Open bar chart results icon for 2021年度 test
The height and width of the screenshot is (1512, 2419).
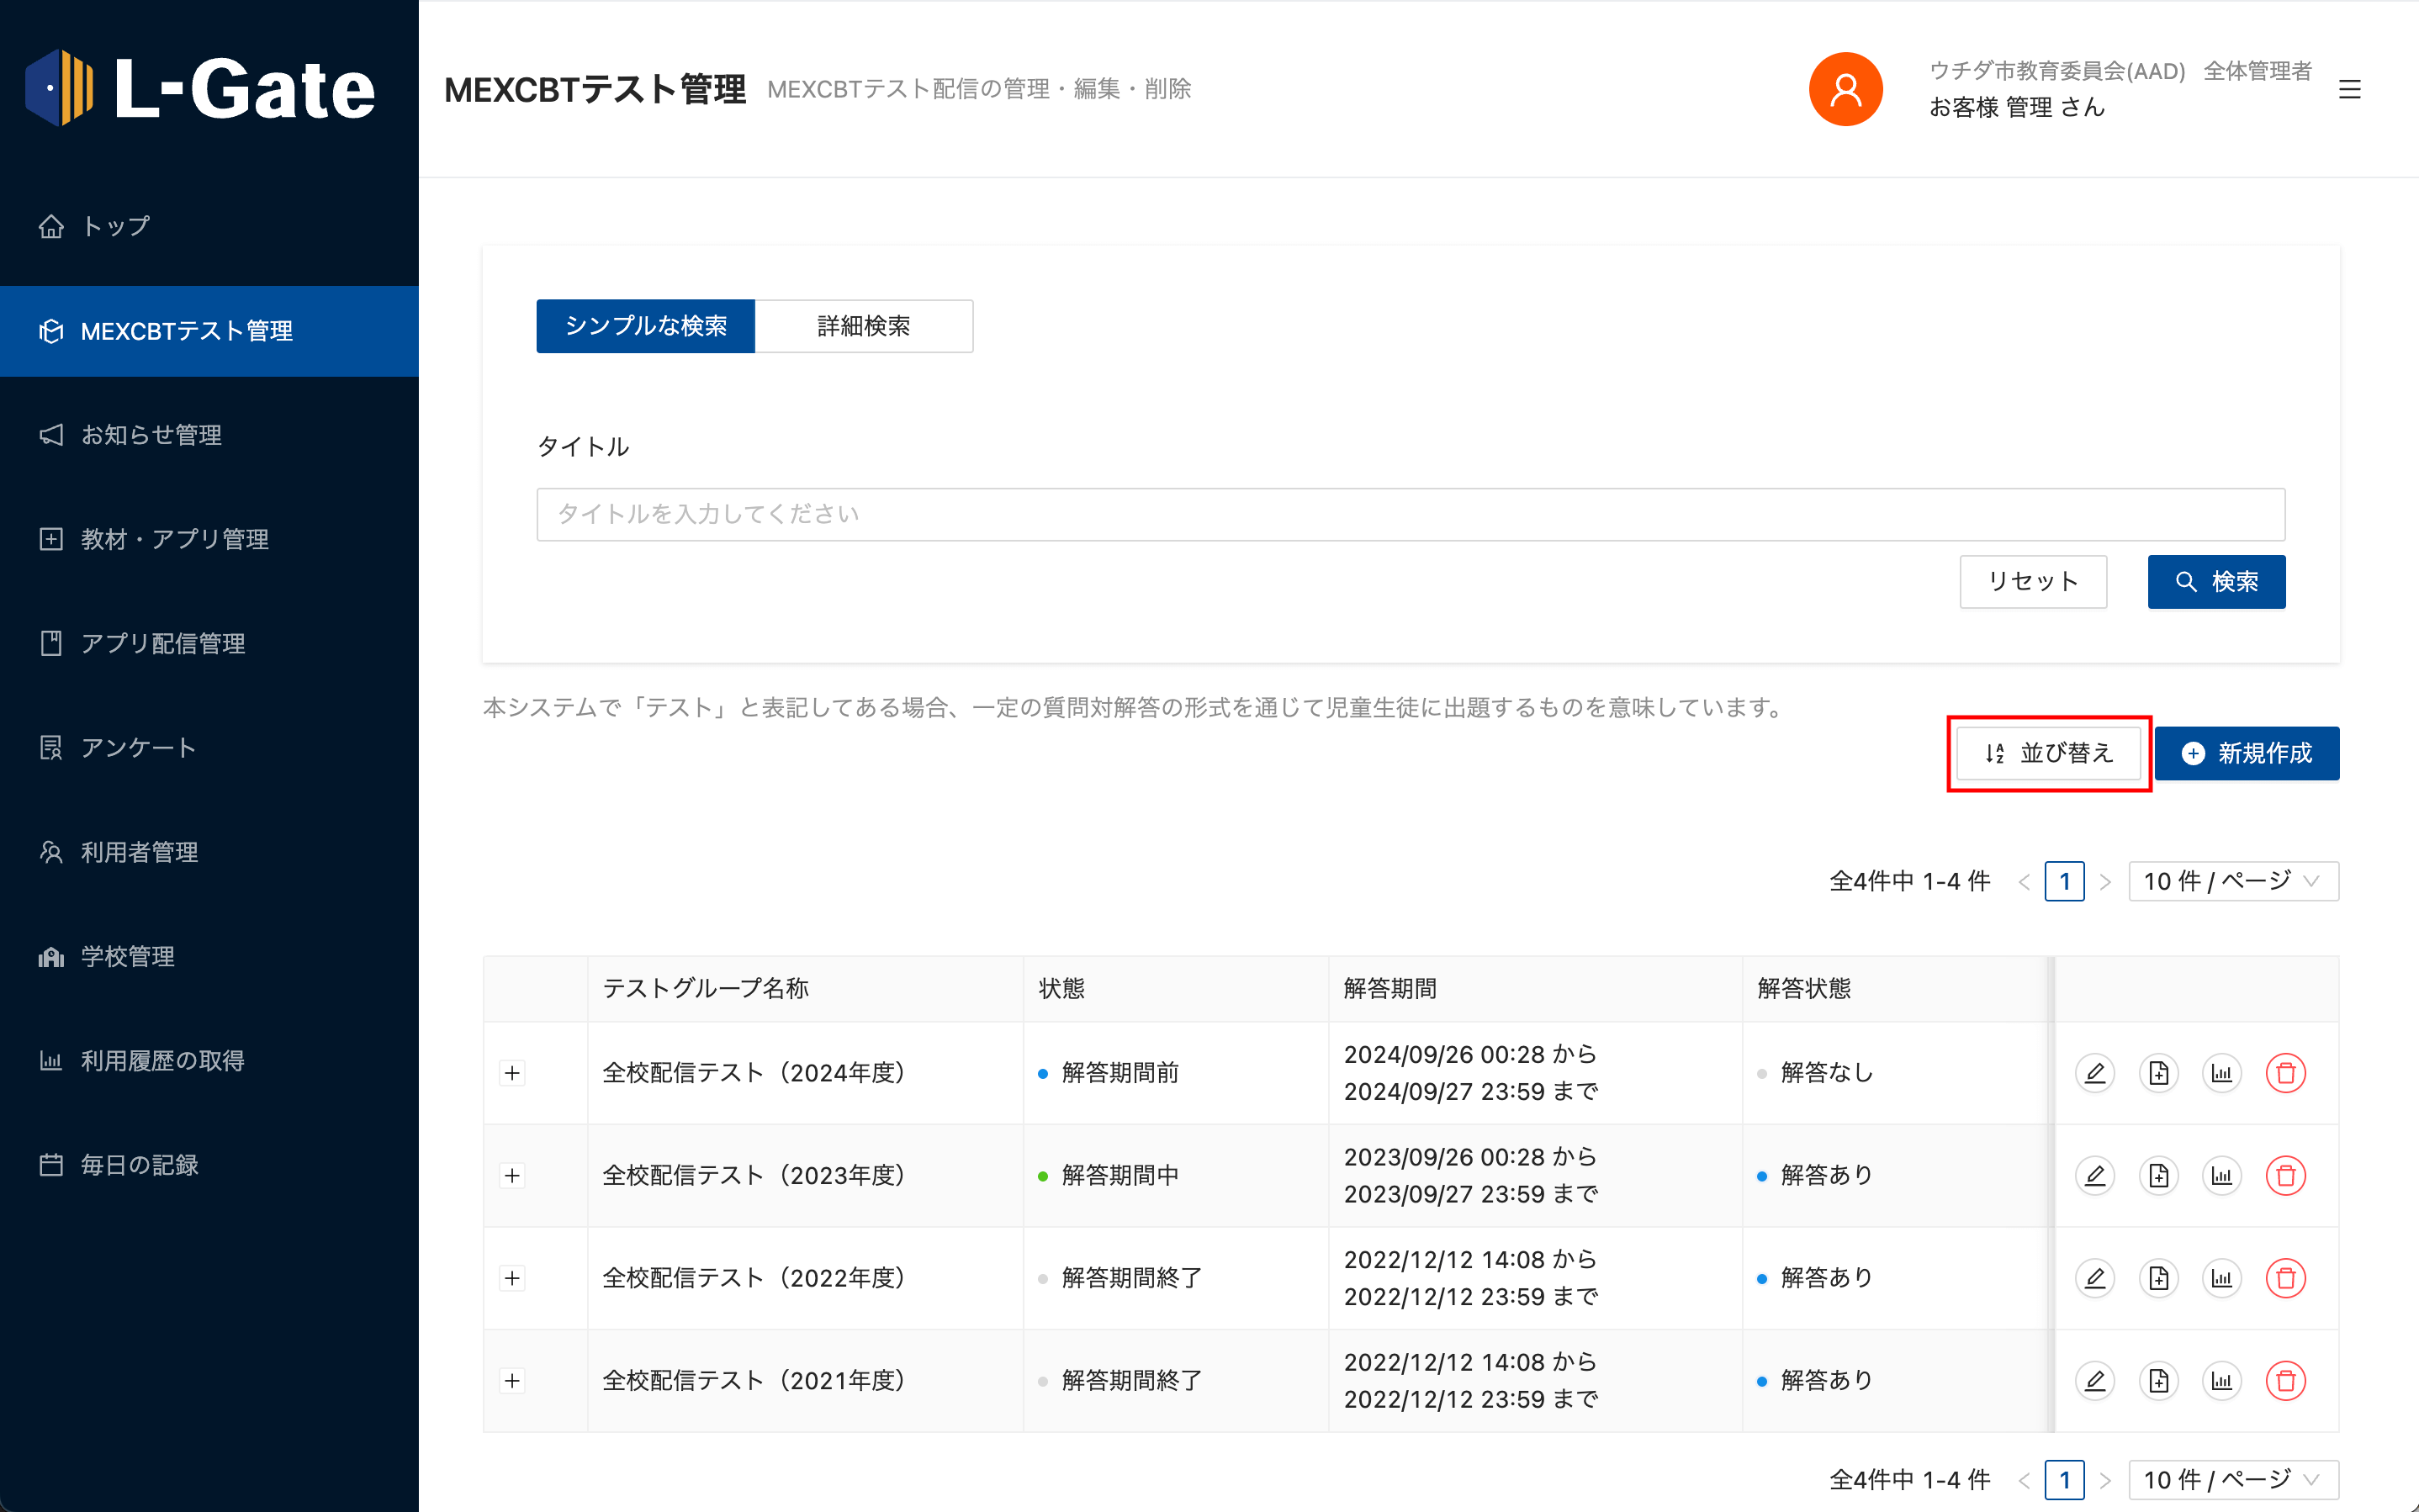2222,1381
